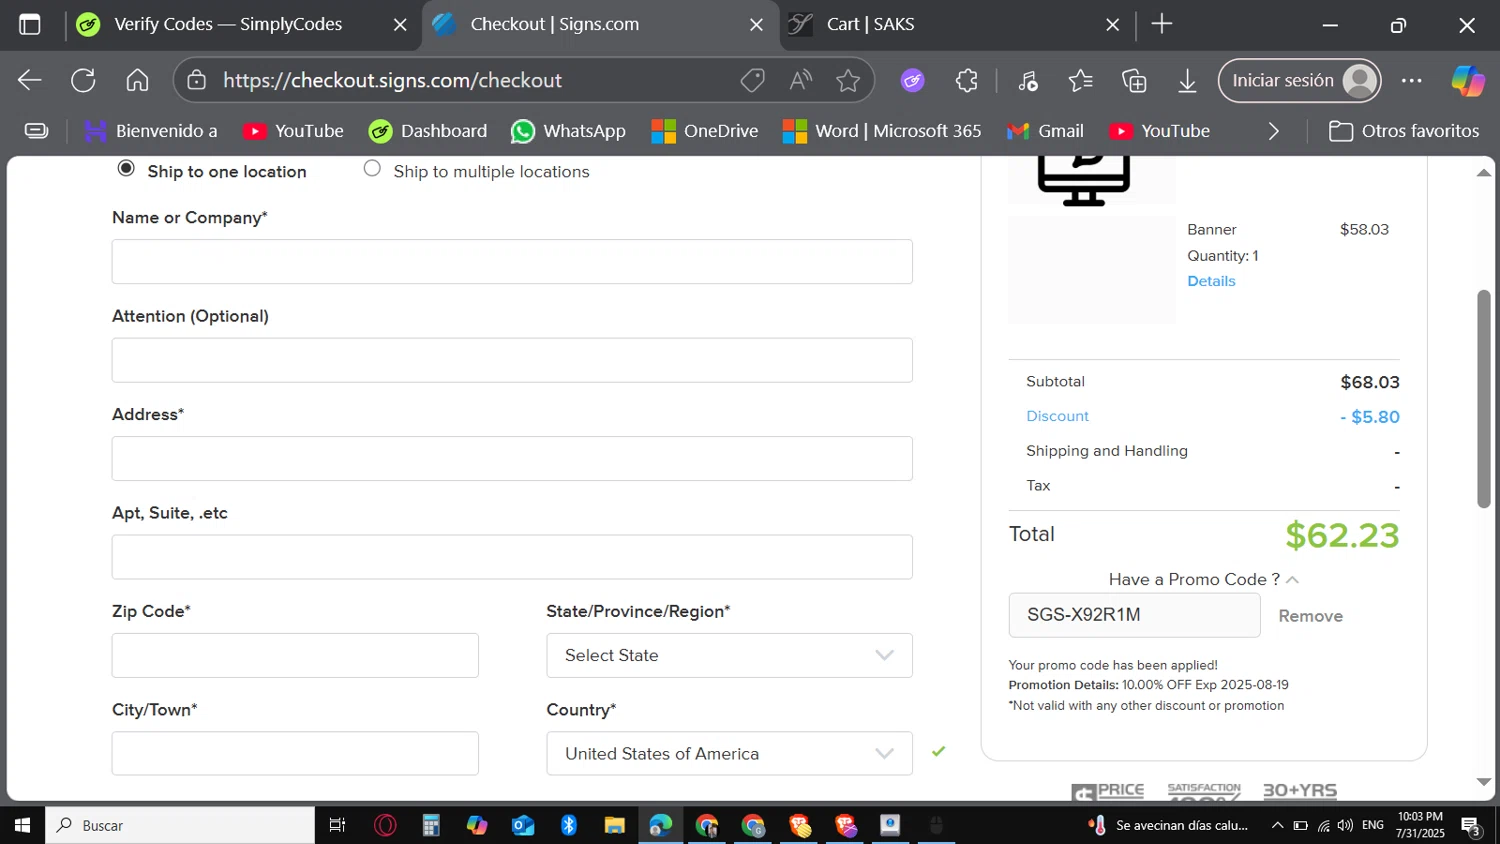Click the promo code field with SGS-X92R1M
Screen dimensions: 1500x844
[x=1134, y=615]
